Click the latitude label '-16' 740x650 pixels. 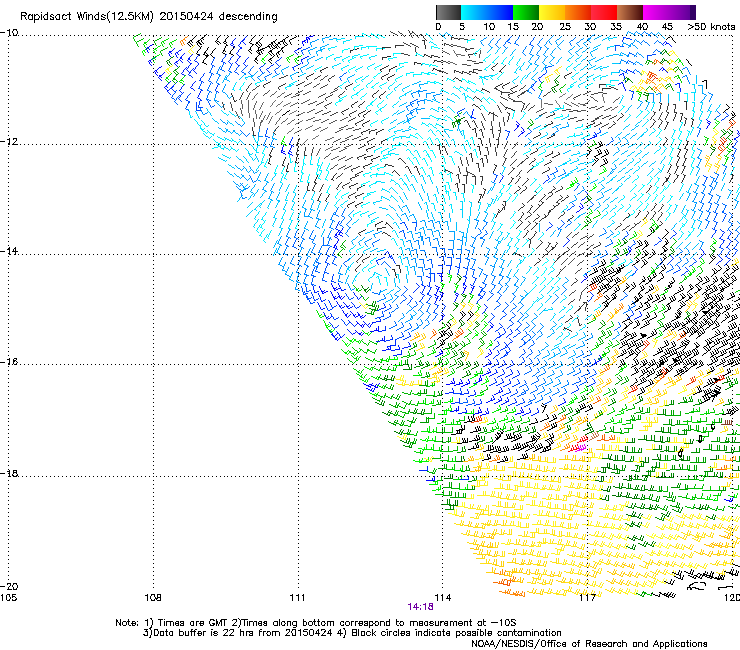(x=9, y=362)
